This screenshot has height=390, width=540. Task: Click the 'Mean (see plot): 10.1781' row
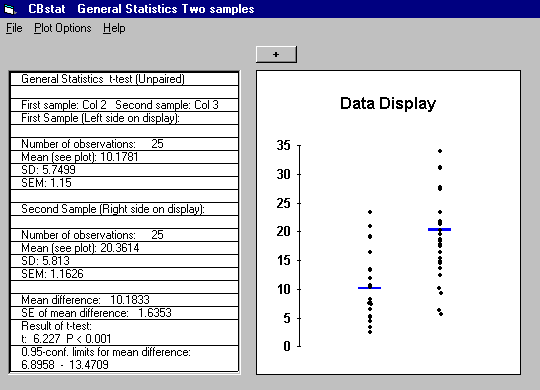[x=124, y=157]
